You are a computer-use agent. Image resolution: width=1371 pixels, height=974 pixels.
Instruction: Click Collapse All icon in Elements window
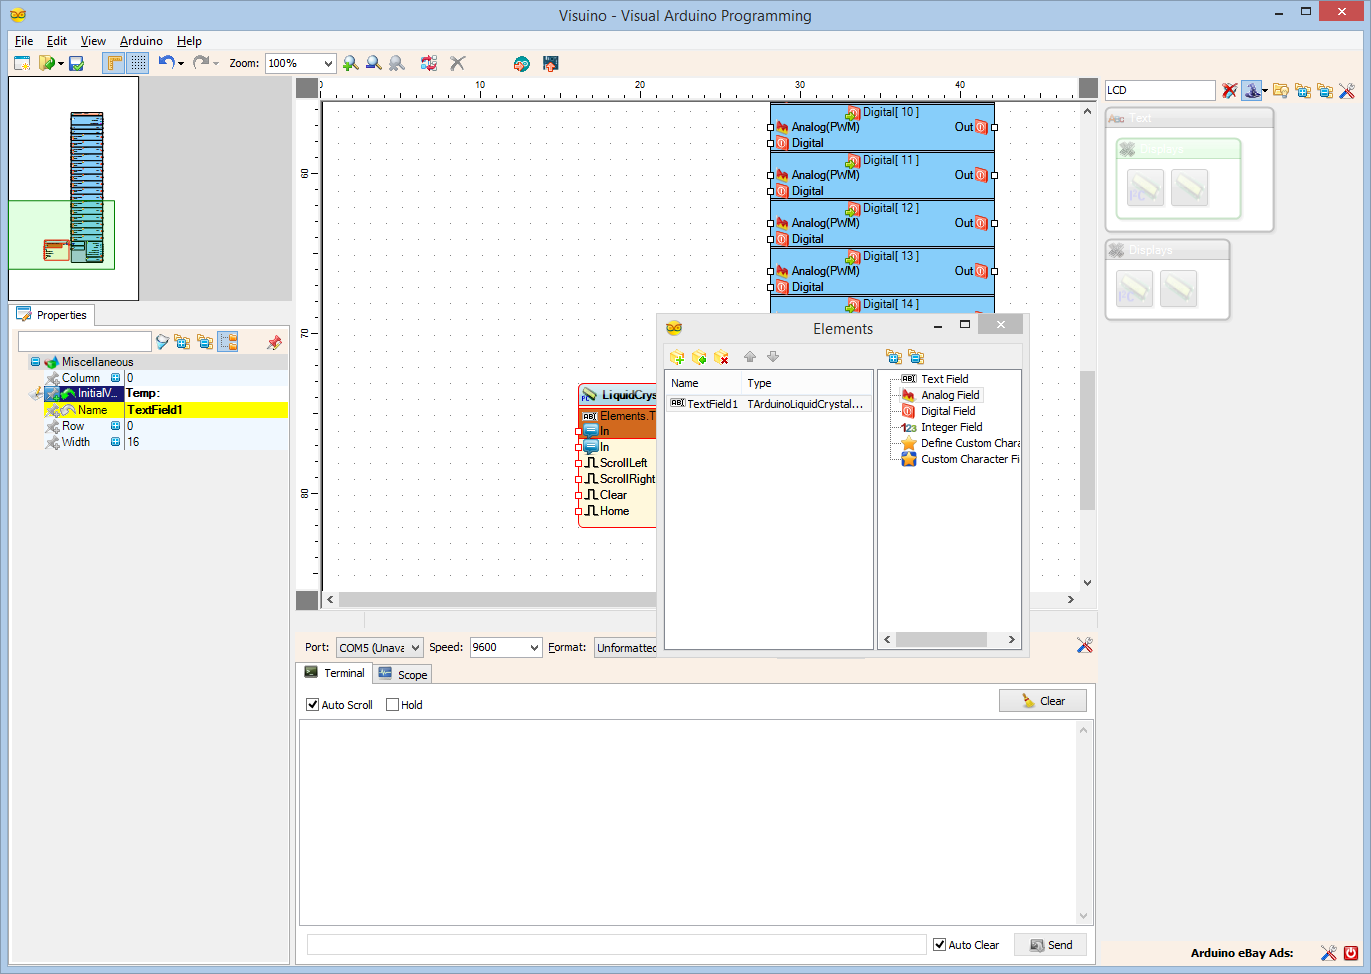(916, 357)
